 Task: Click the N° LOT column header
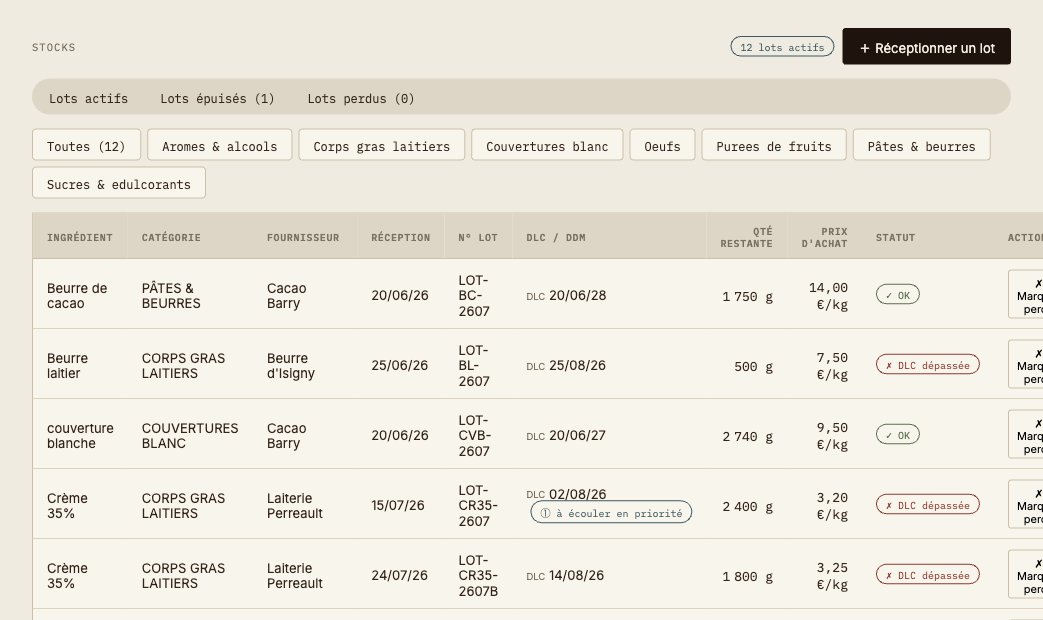[x=478, y=237]
